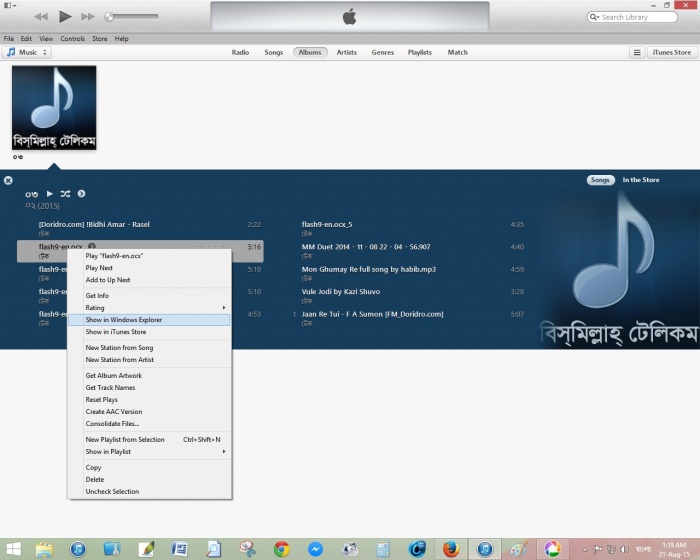
Task: Open the Edit menu
Action: pos(26,39)
